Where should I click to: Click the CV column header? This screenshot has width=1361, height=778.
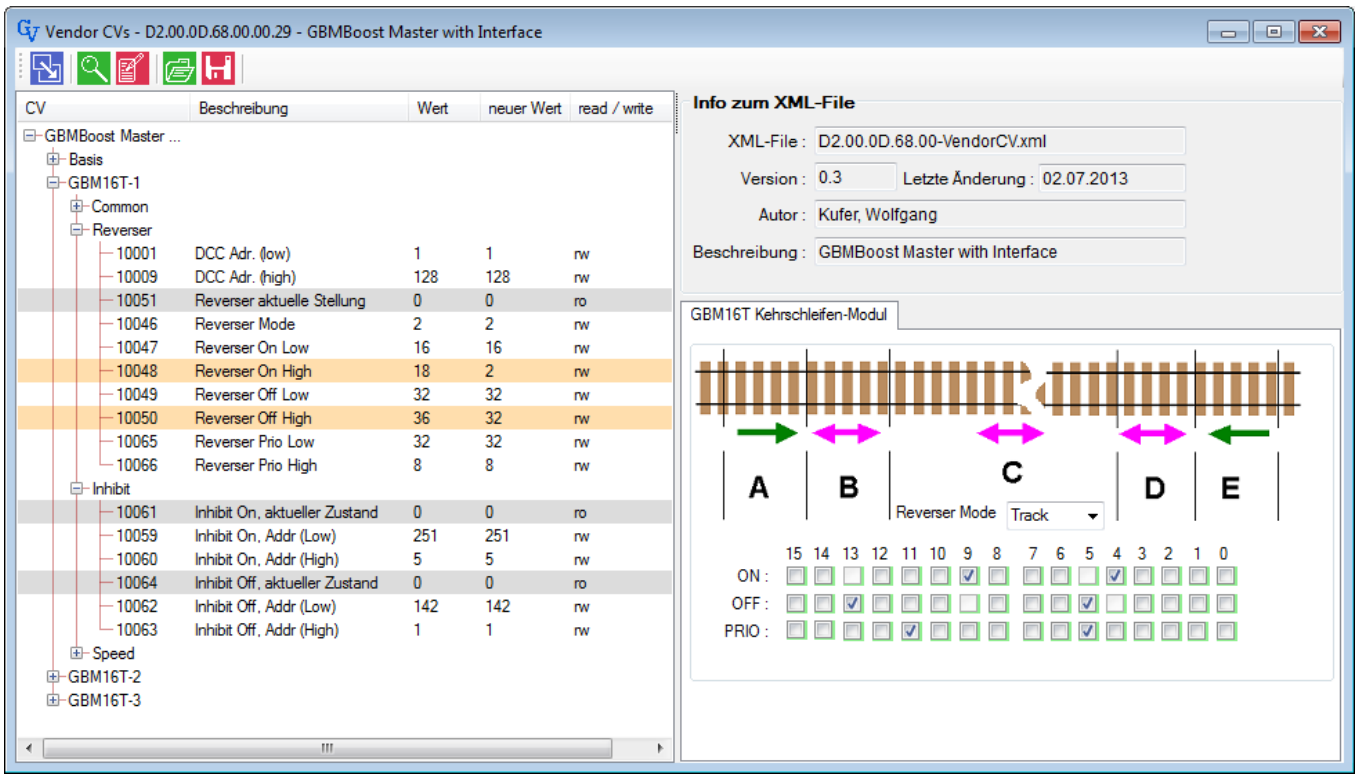coord(104,108)
